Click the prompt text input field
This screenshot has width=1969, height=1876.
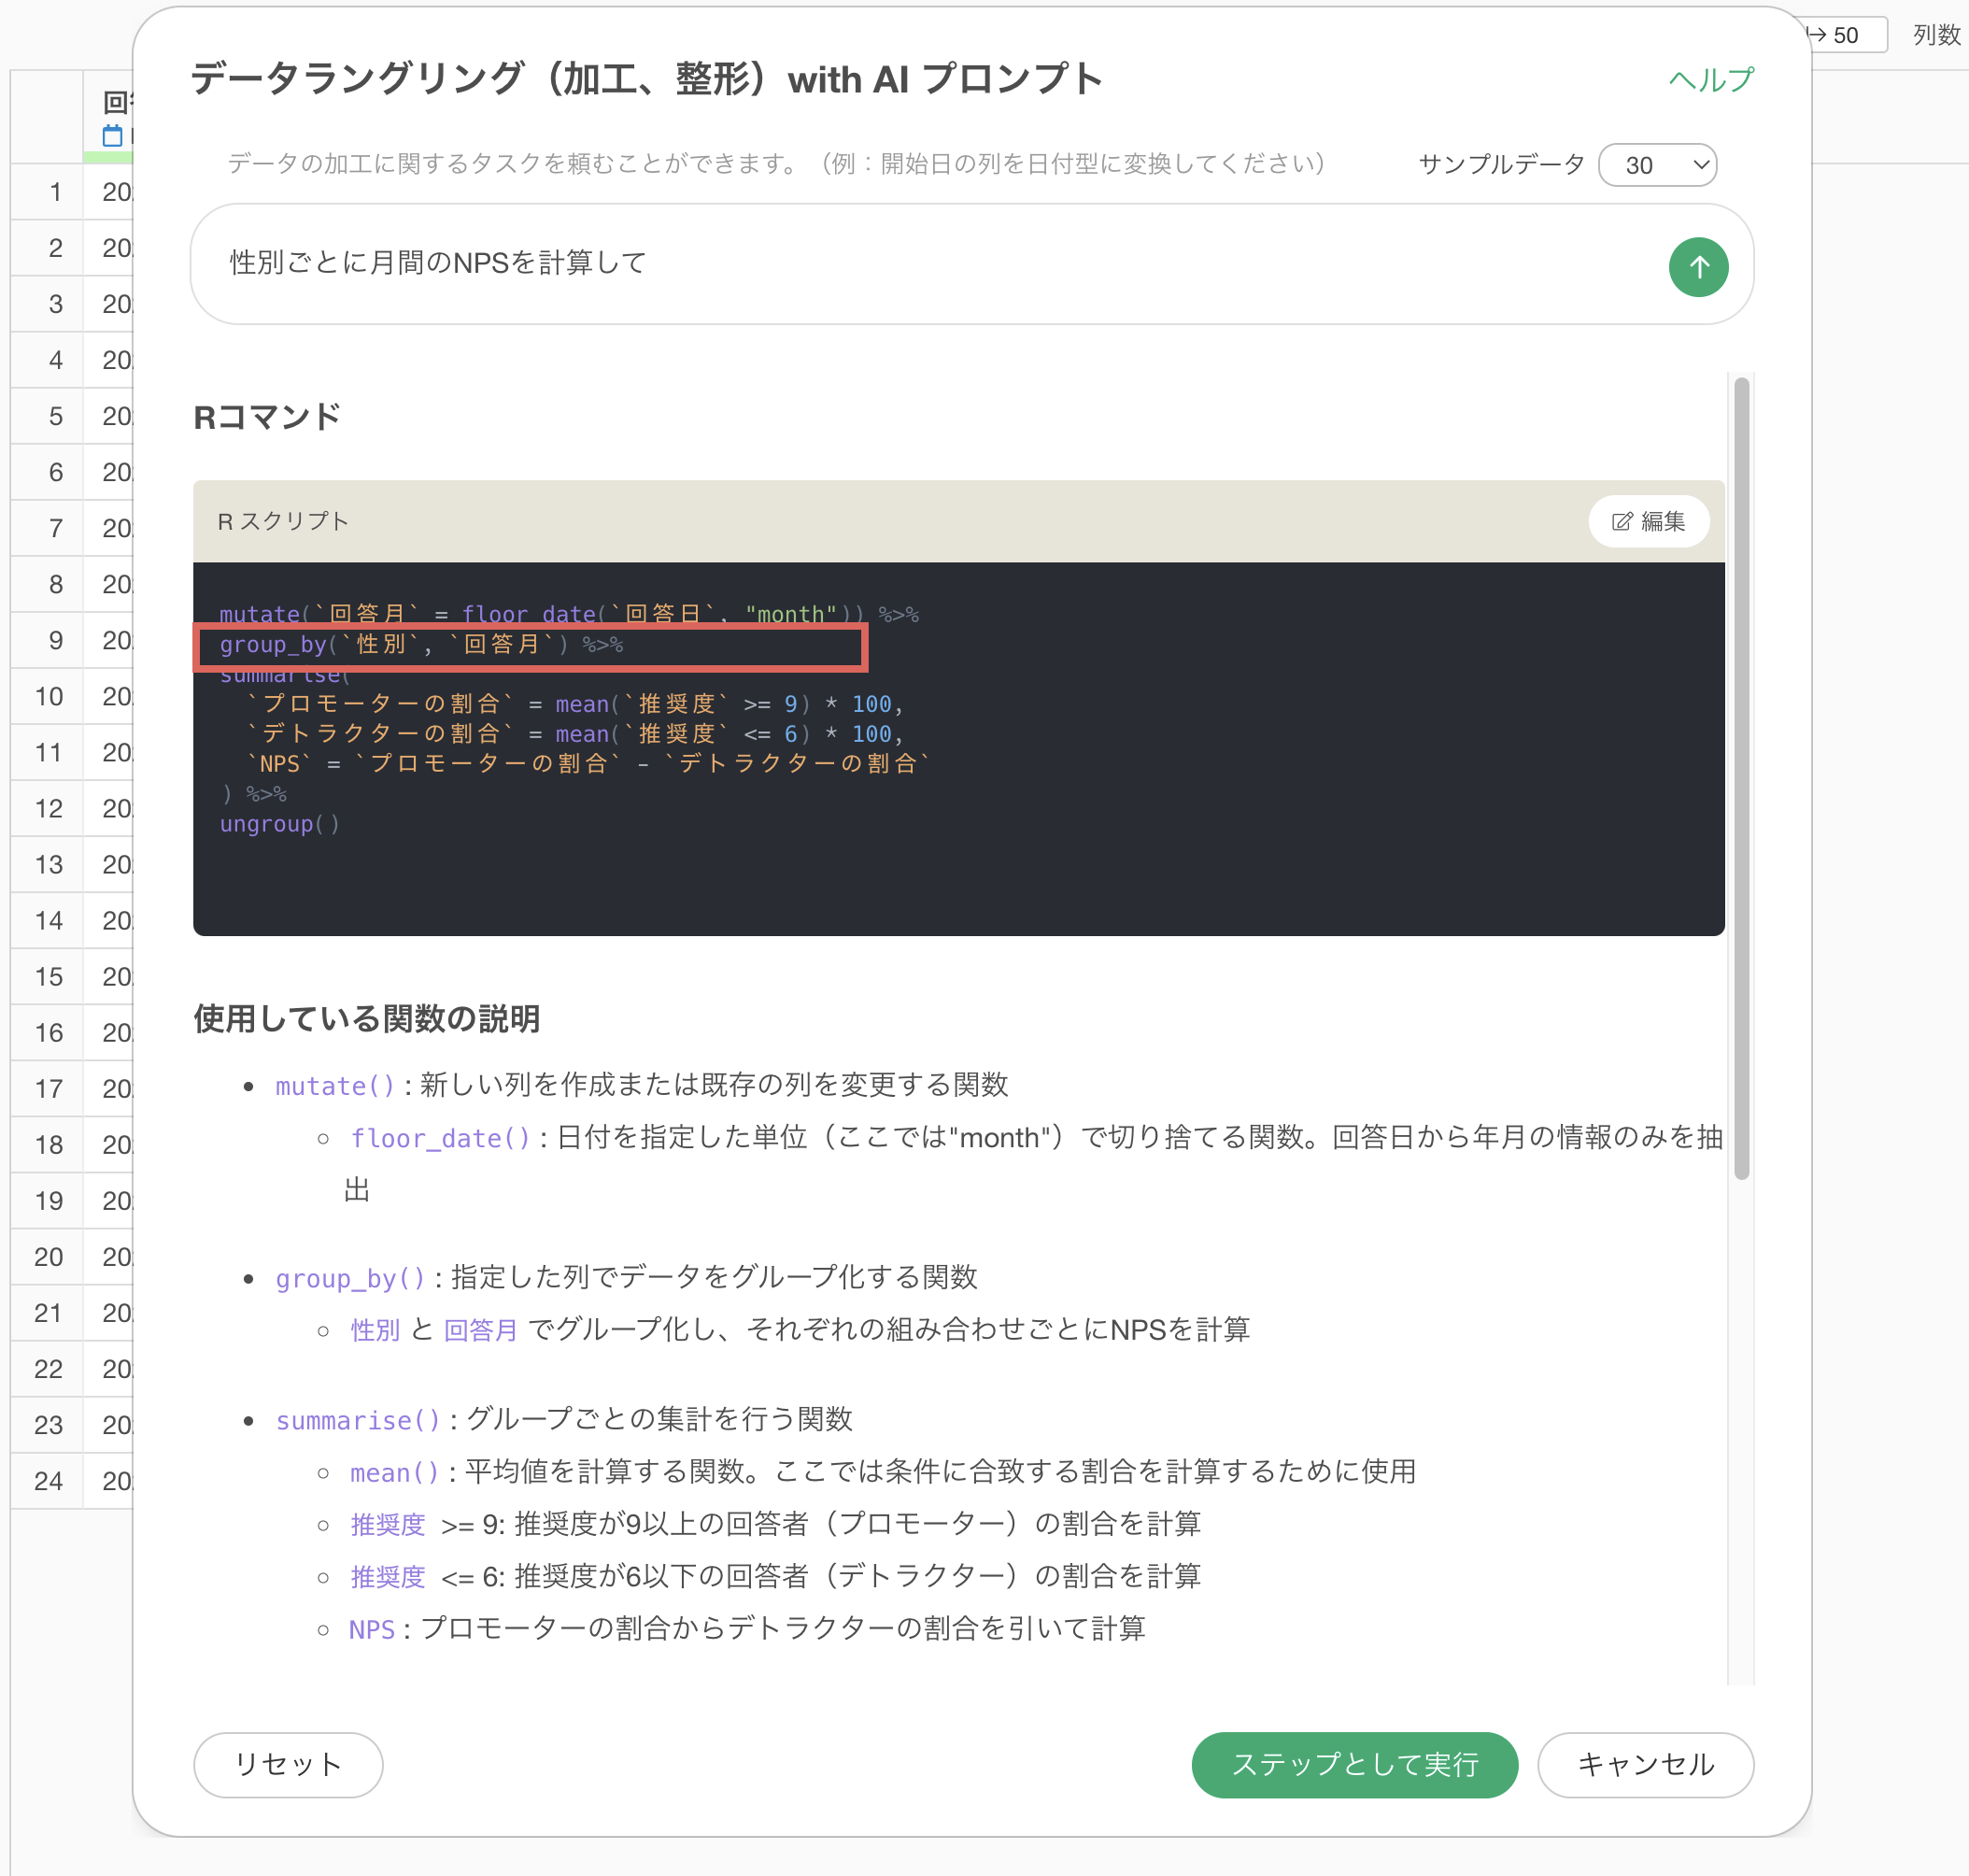coord(930,264)
